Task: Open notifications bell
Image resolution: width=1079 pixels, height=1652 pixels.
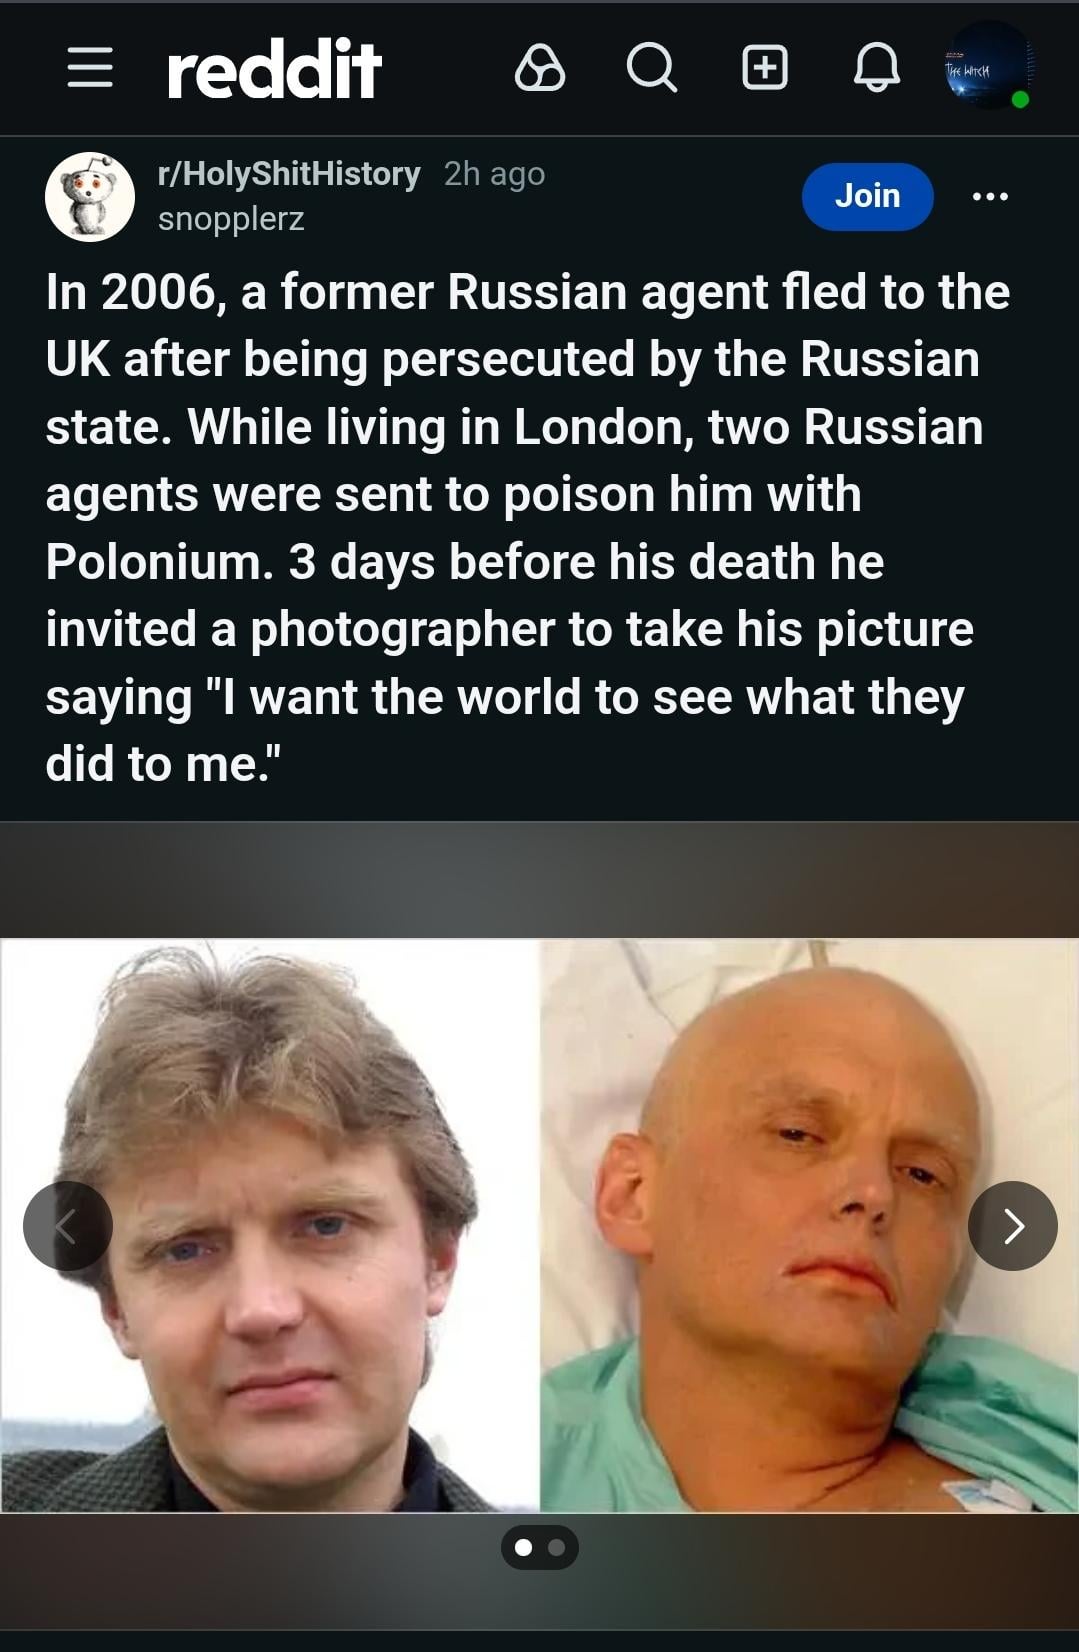Action: point(877,69)
